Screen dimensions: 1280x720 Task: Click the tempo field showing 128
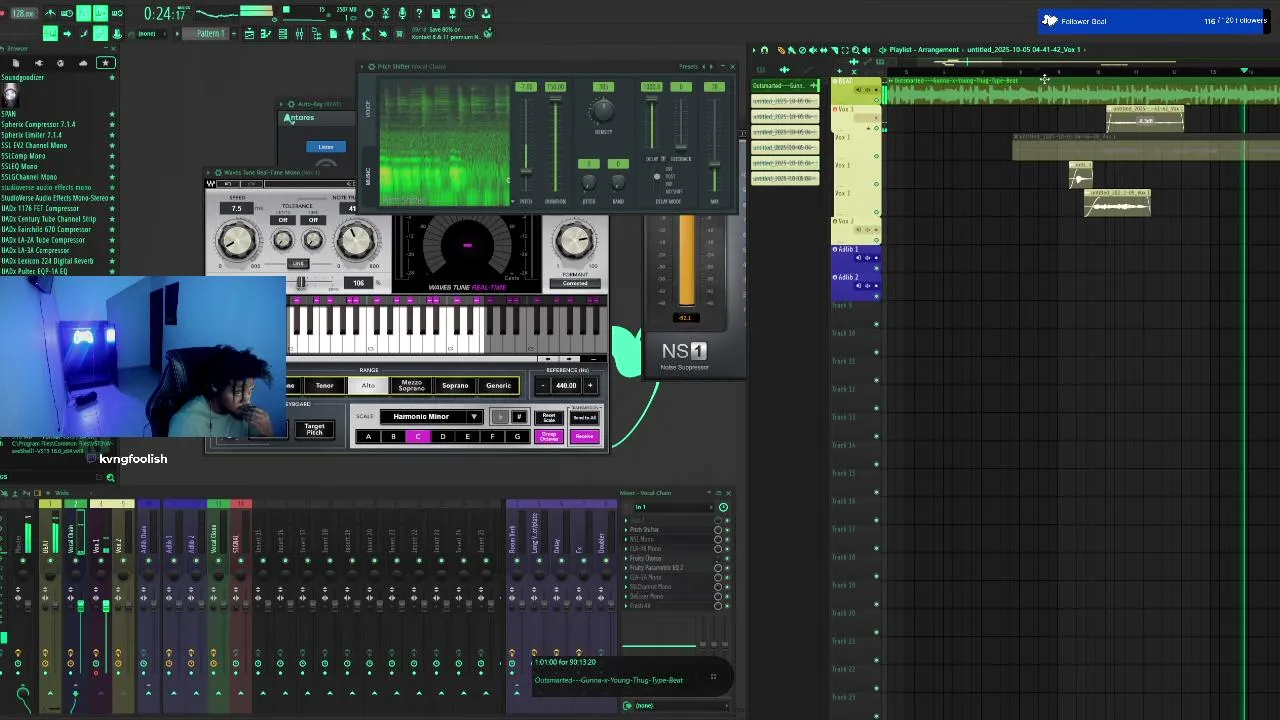point(24,13)
